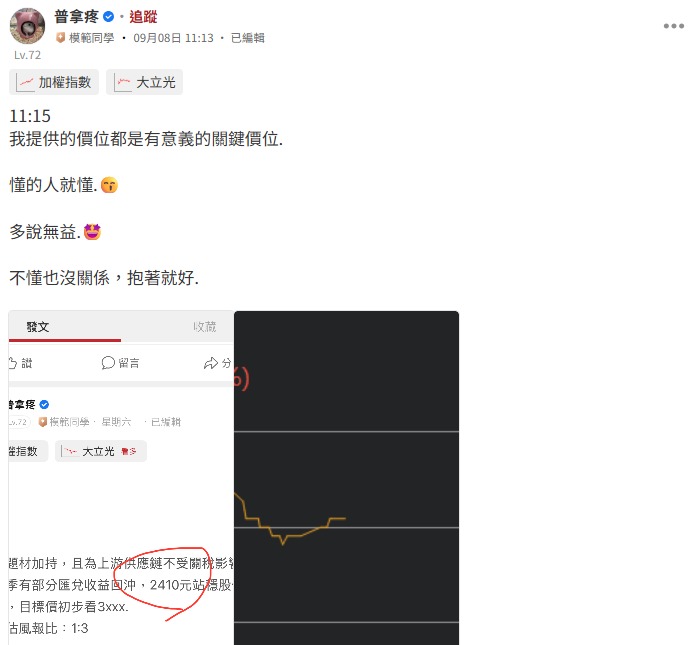The height and width of the screenshot is (645, 697).
Task: Click the author name 普拿疼
Action: 76,17
